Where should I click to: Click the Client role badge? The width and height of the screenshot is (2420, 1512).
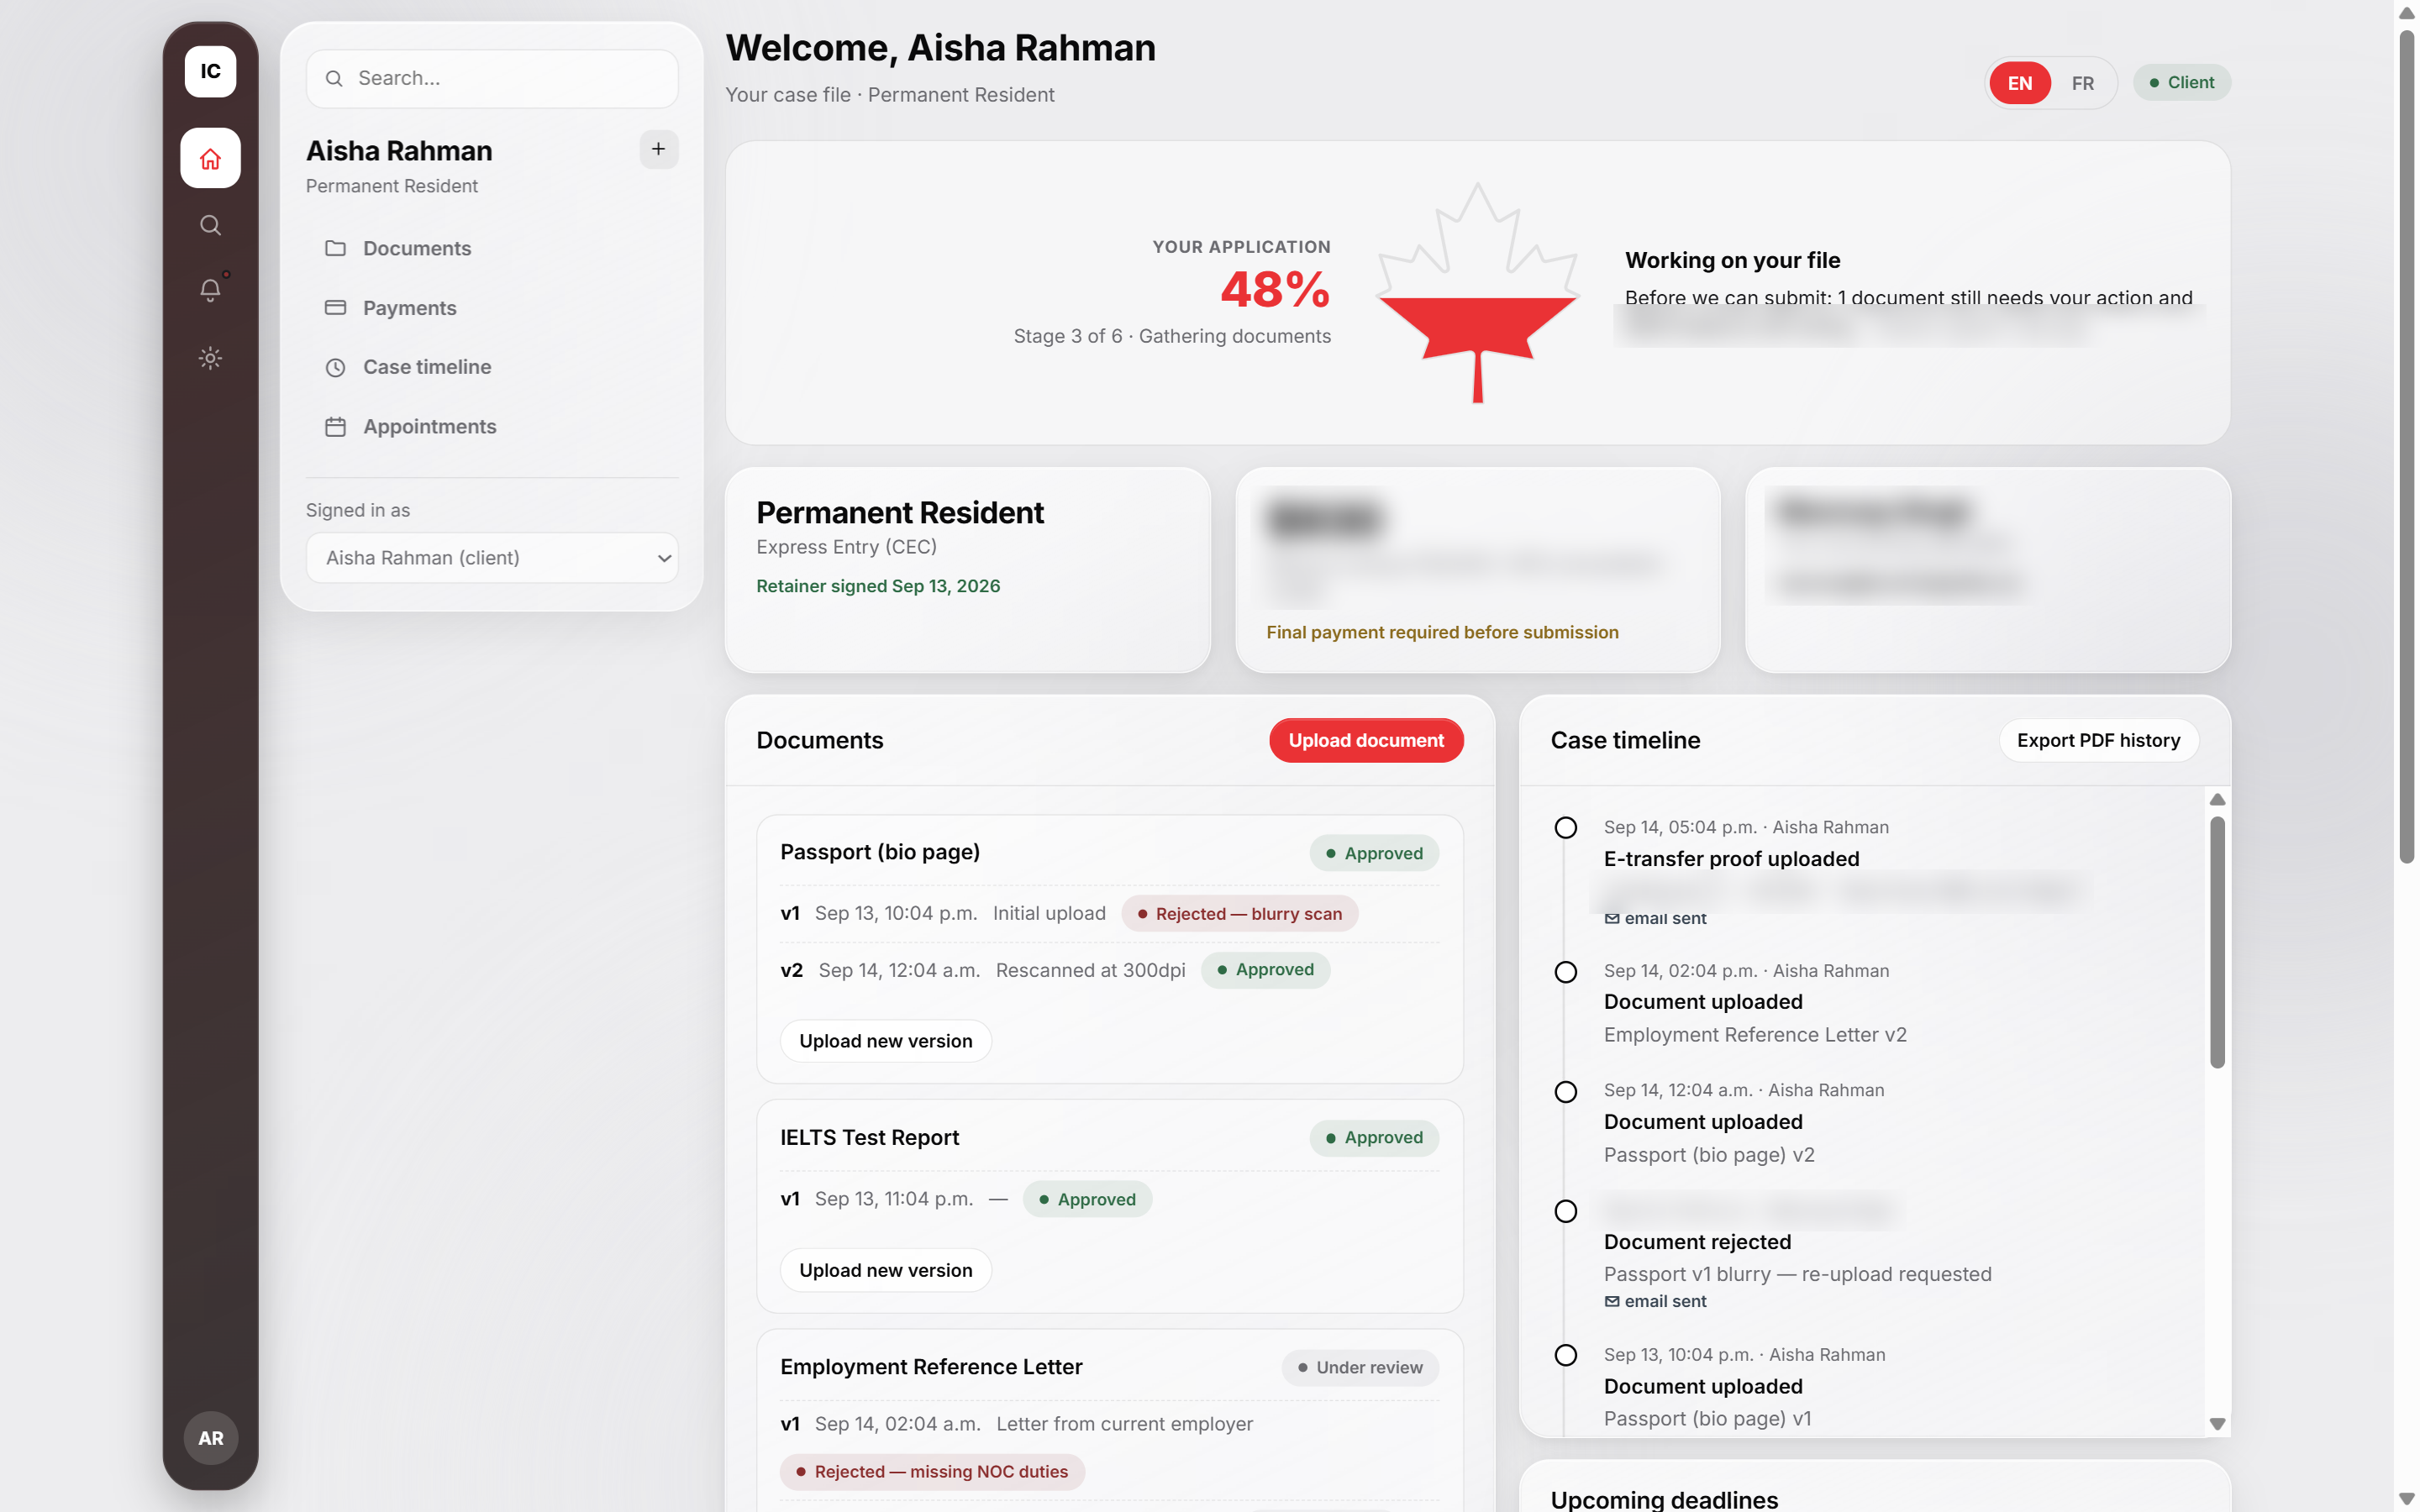[x=2181, y=83]
